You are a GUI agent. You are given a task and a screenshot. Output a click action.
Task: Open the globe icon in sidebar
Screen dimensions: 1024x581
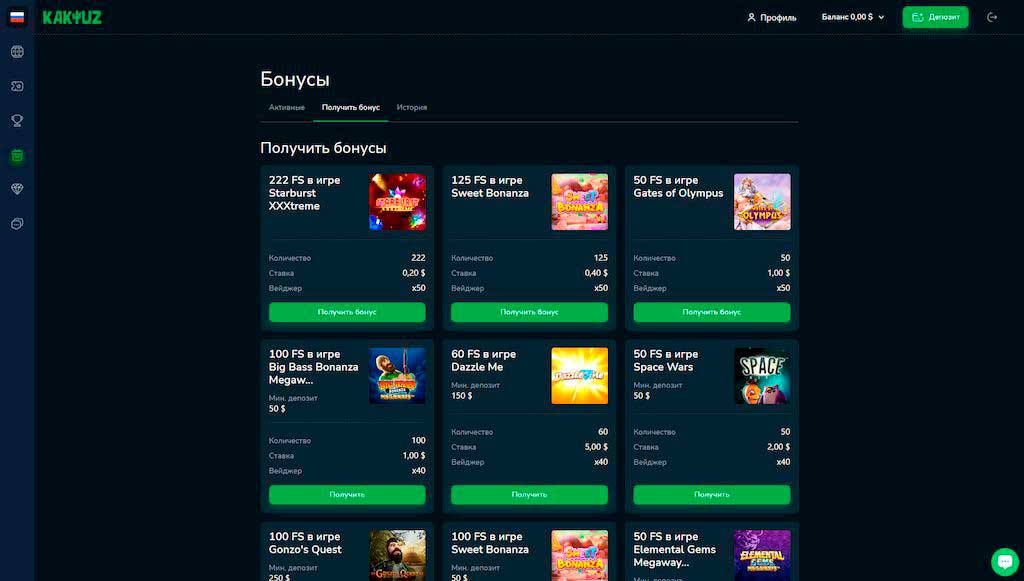(x=17, y=52)
